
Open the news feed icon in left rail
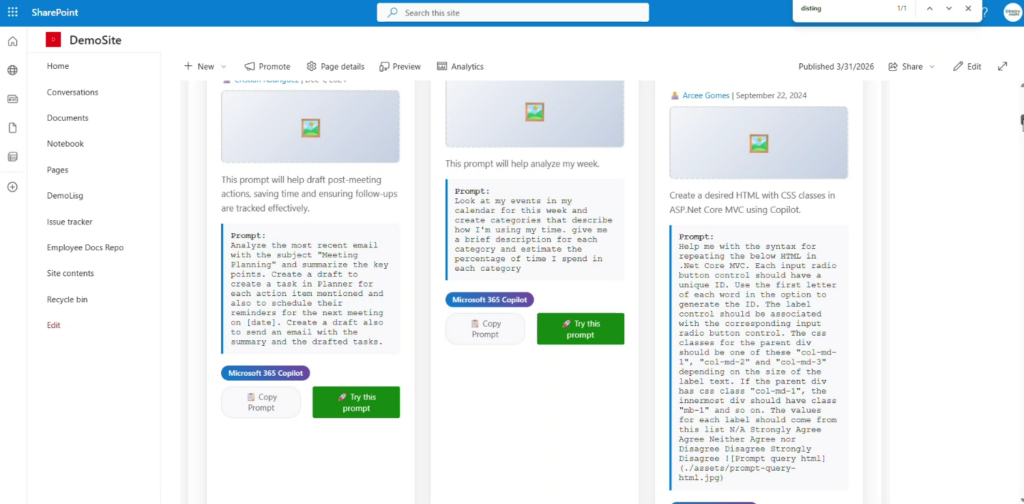(x=12, y=99)
